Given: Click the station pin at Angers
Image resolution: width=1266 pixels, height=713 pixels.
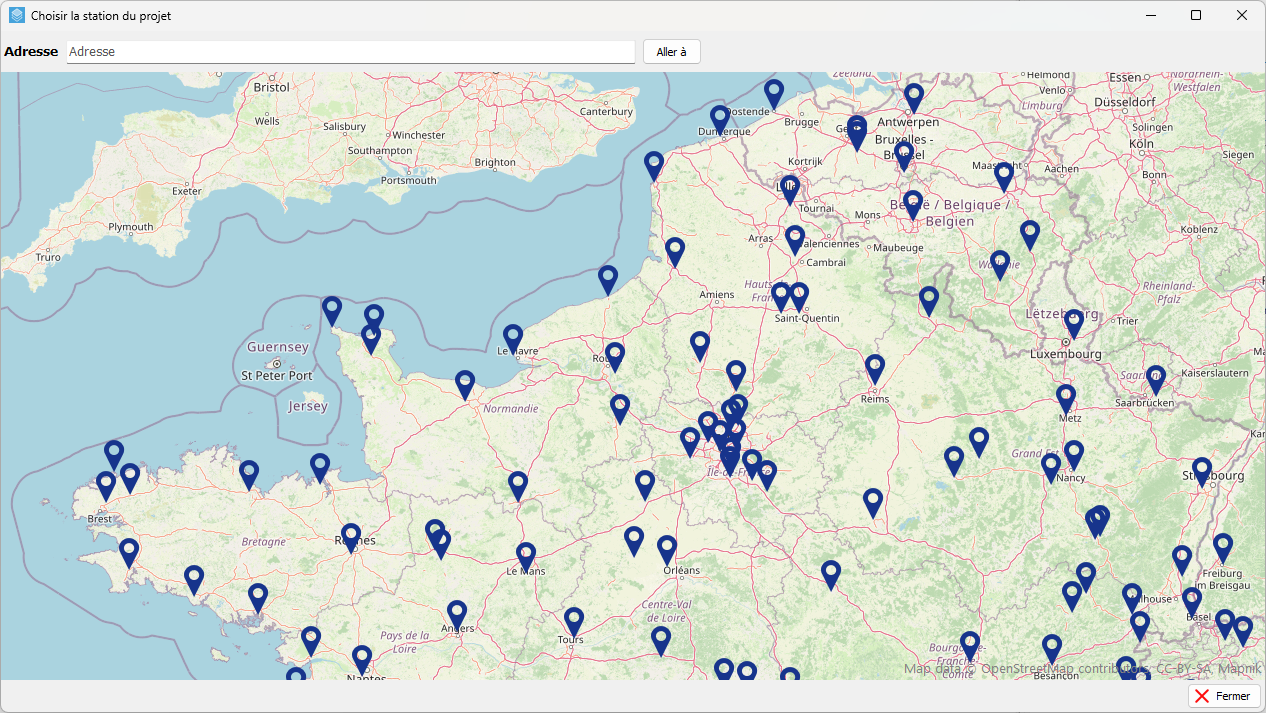Looking at the screenshot, I should tap(457, 613).
